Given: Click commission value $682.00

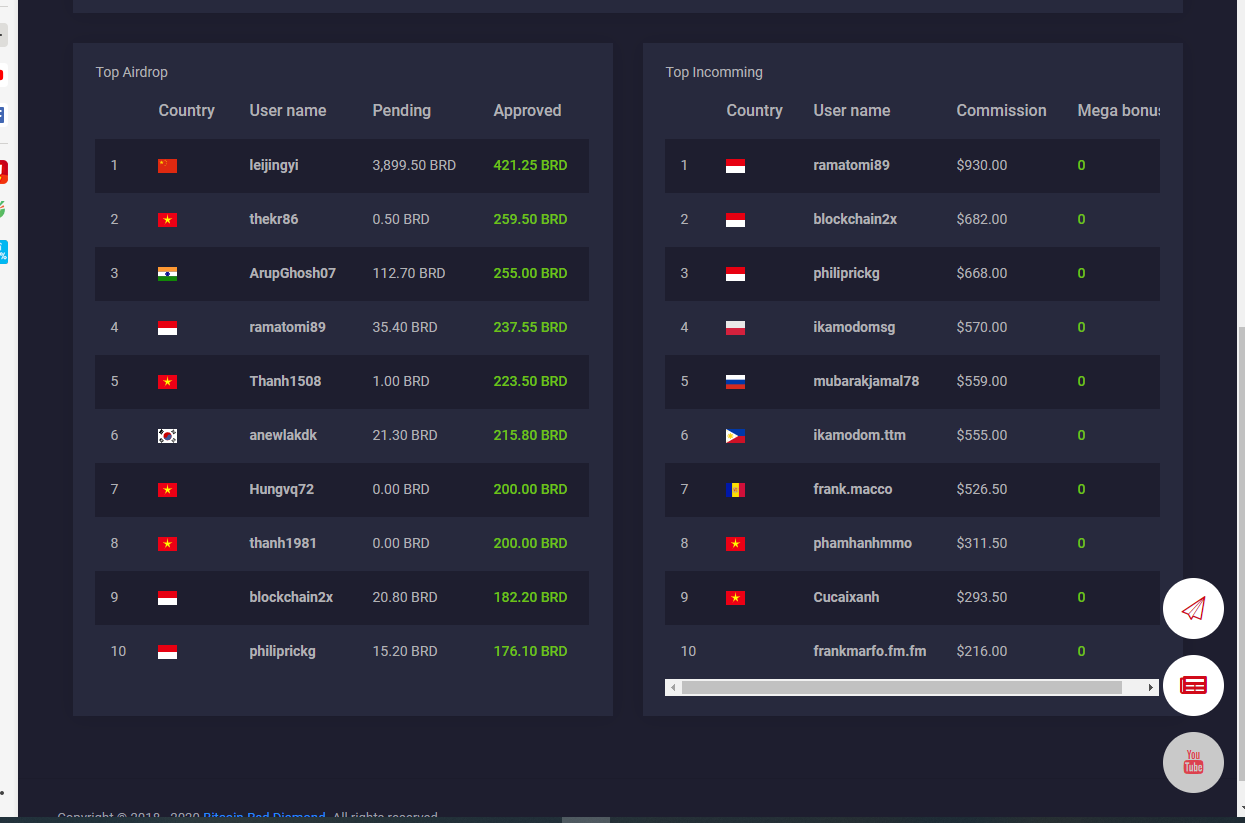Looking at the screenshot, I should click(x=982, y=219).
